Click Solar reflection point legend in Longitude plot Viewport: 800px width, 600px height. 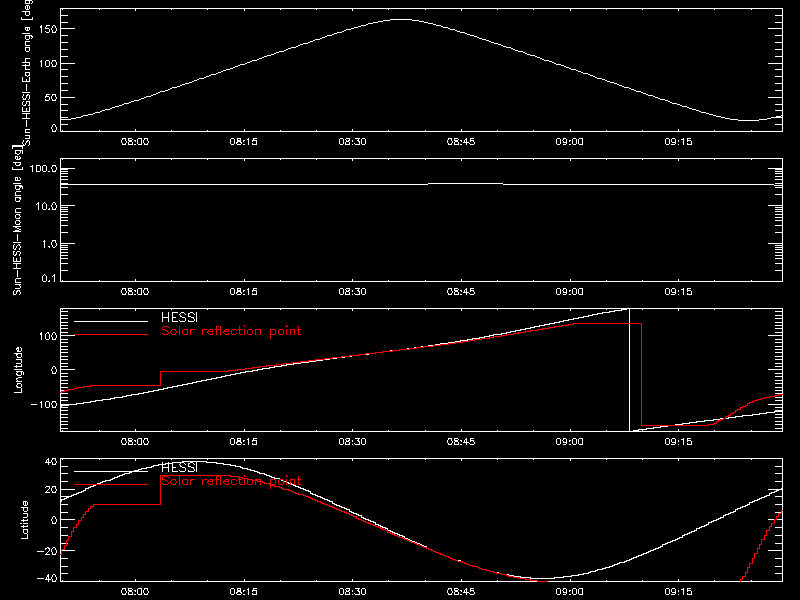pyautogui.click(x=231, y=331)
